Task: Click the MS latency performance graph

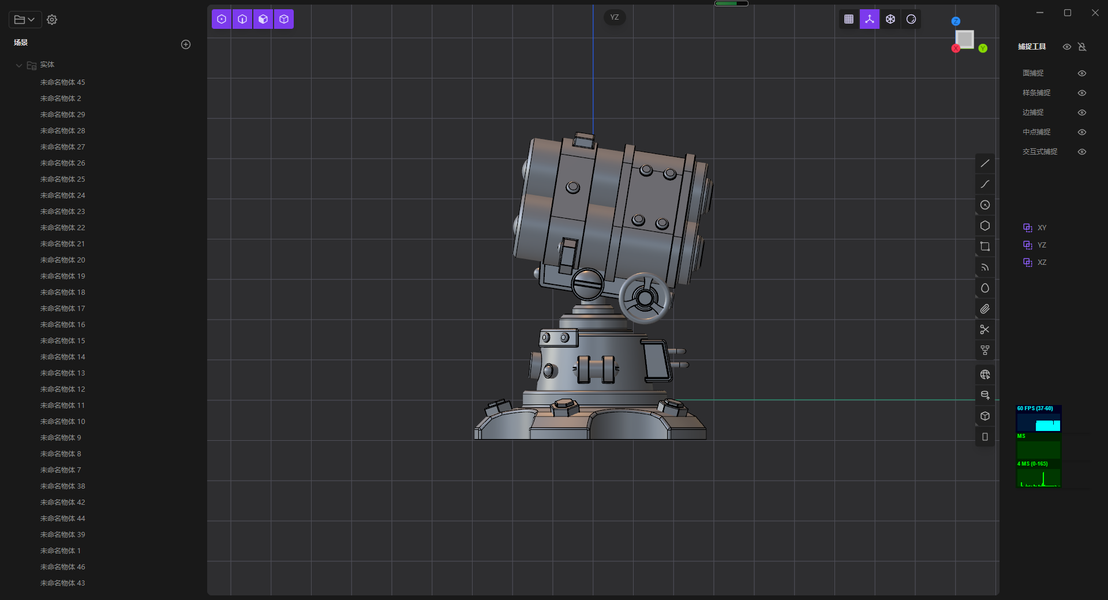Action: pyautogui.click(x=1038, y=473)
